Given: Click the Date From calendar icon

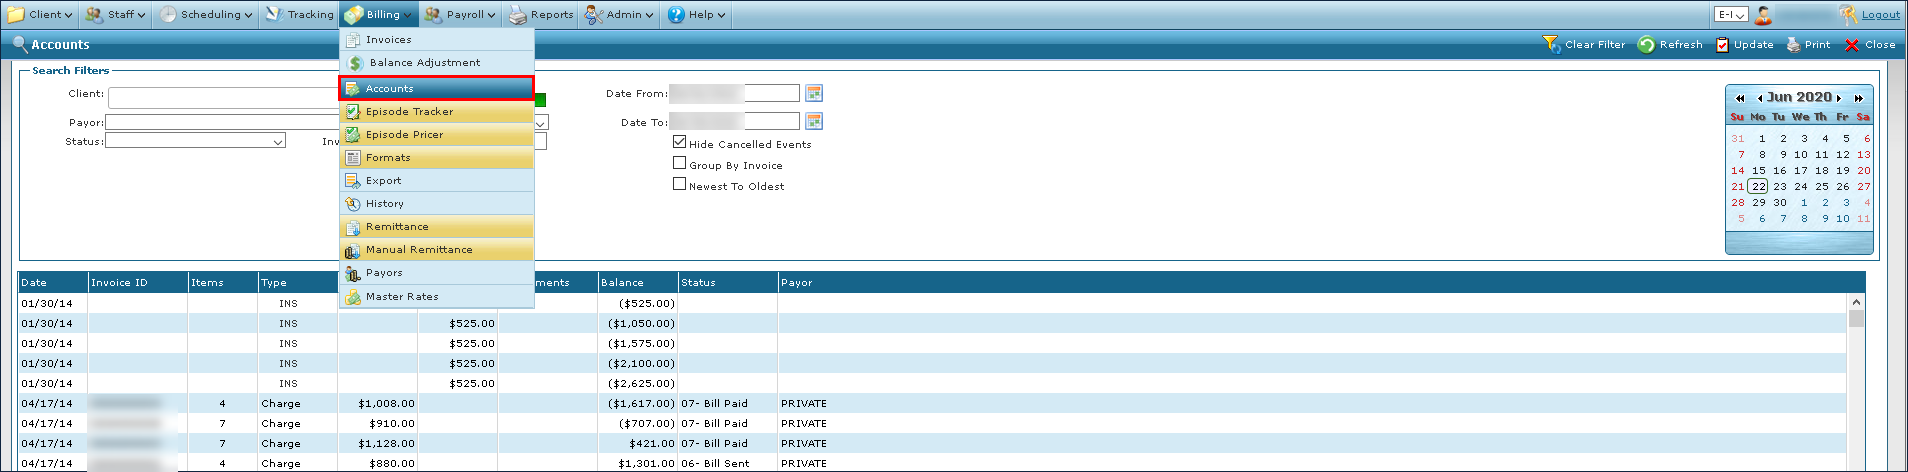Looking at the screenshot, I should point(814,93).
